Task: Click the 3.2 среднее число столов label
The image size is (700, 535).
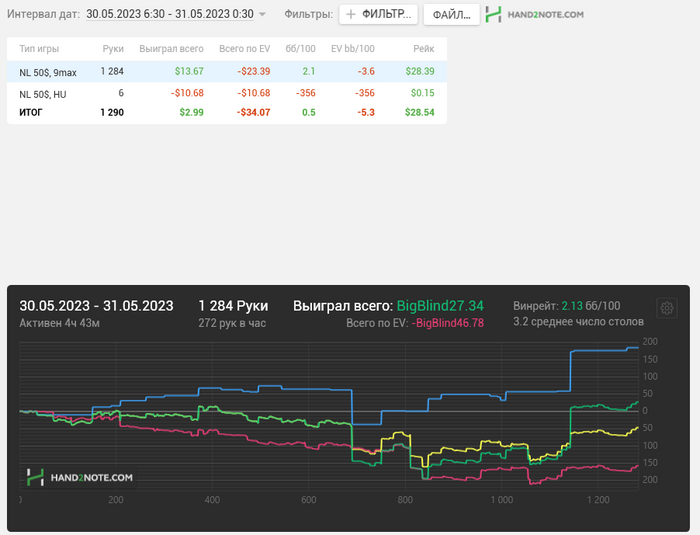Action: (579, 322)
